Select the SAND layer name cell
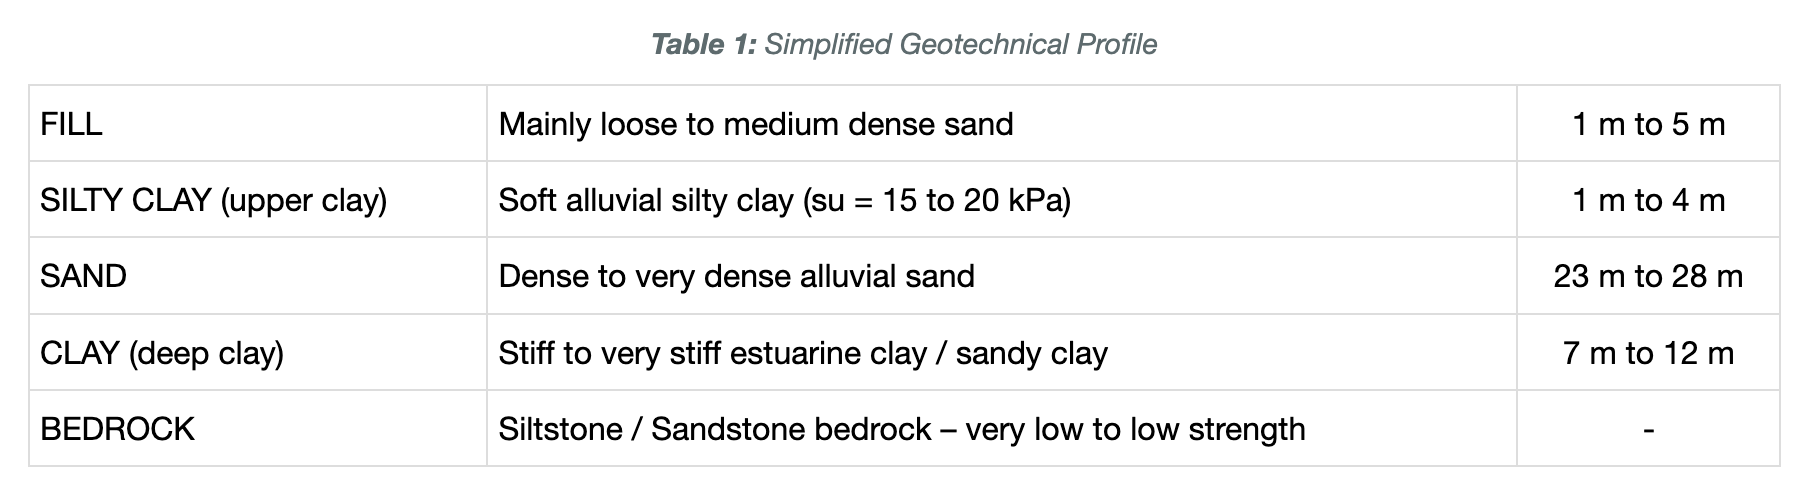 tap(258, 276)
